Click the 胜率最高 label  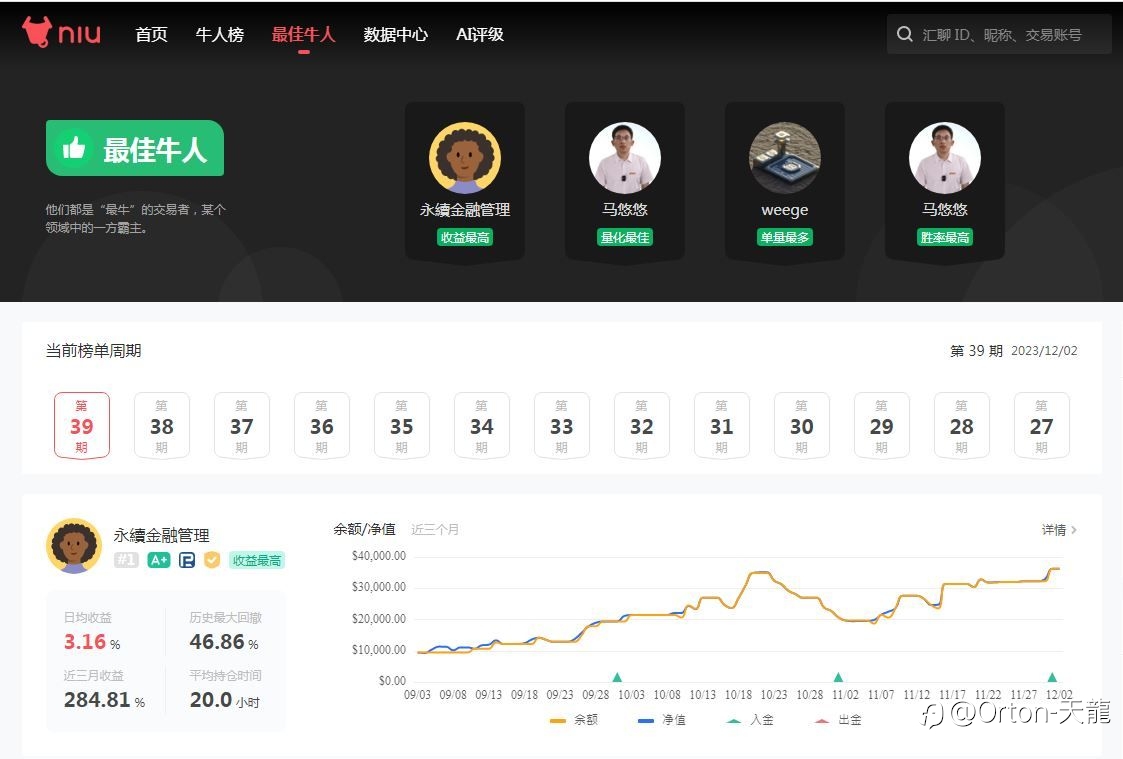pos(945,237)
